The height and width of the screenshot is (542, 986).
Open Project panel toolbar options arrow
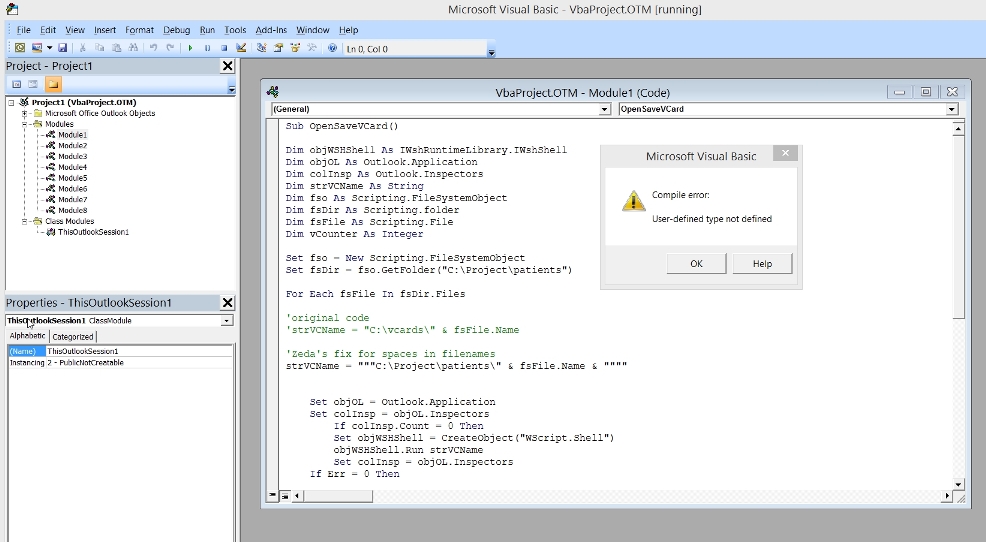(x=231, y=89)
